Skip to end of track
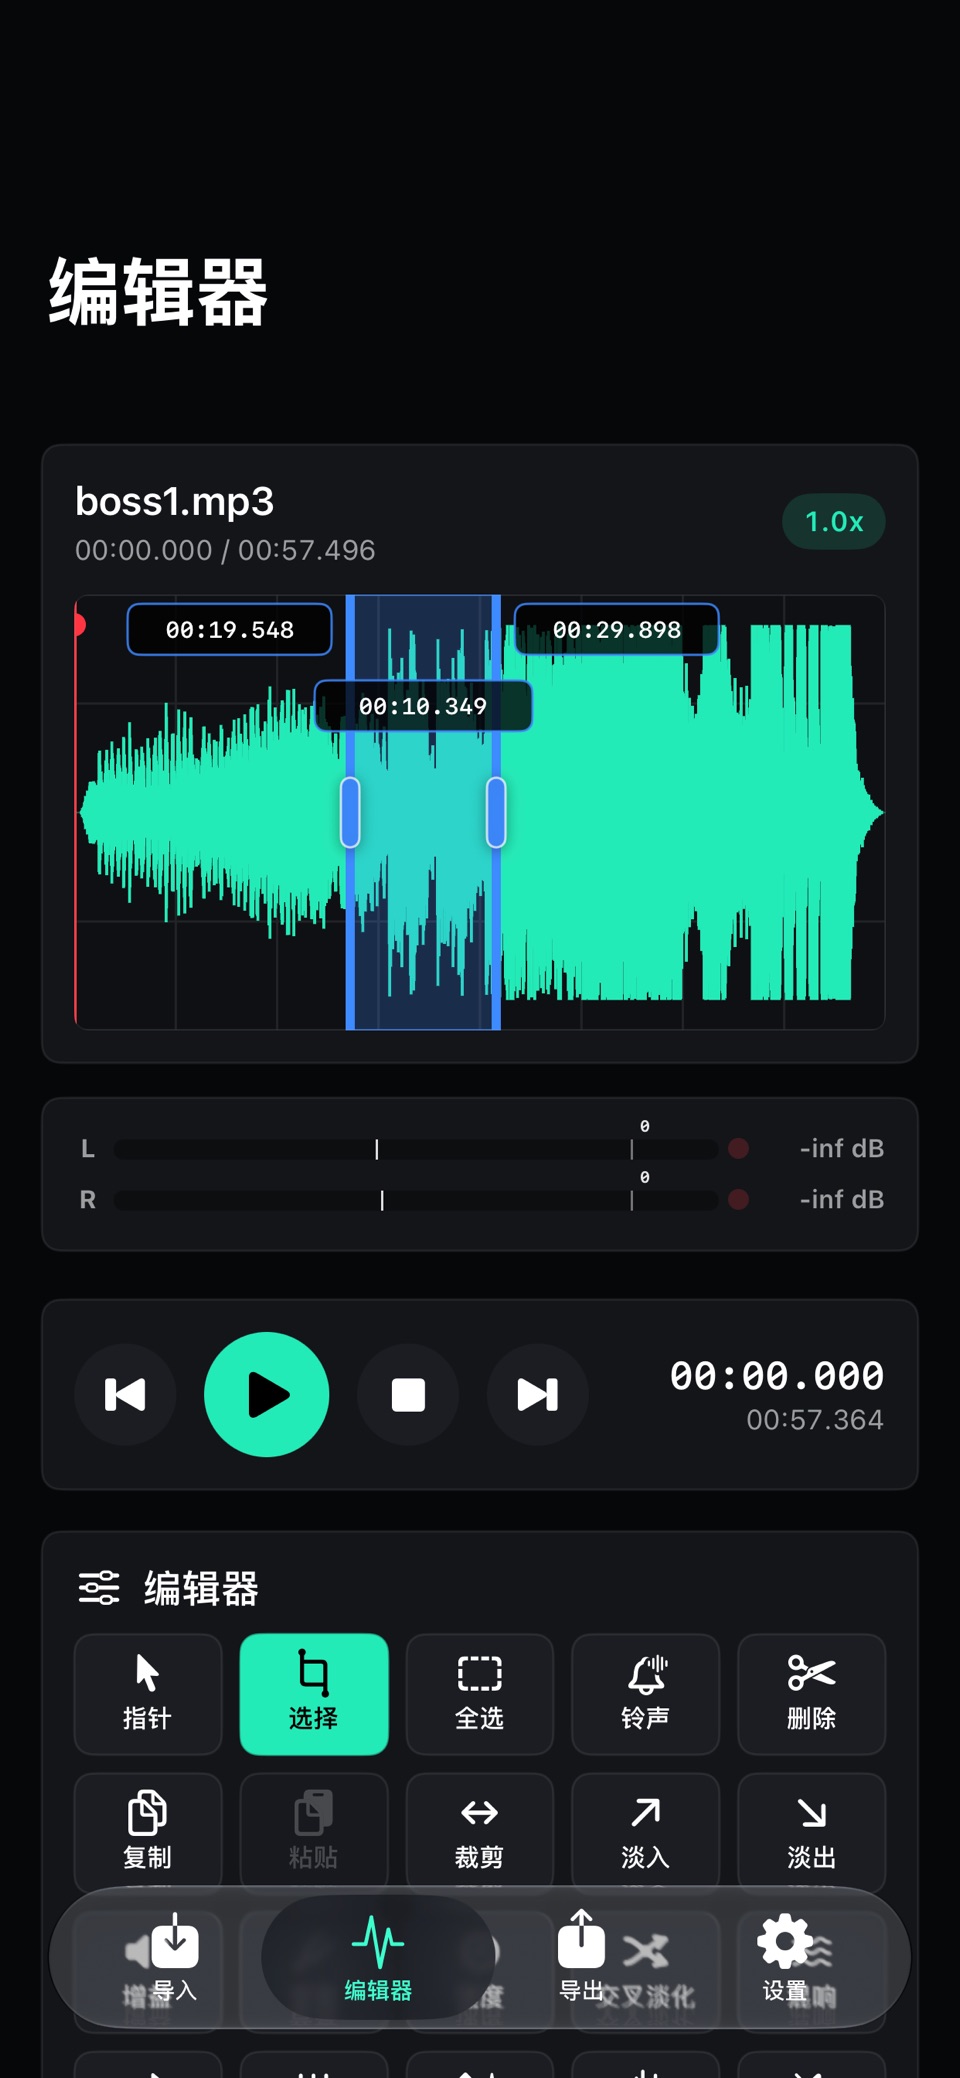This screenshot has width=960, height=2078. point(537,1394)
